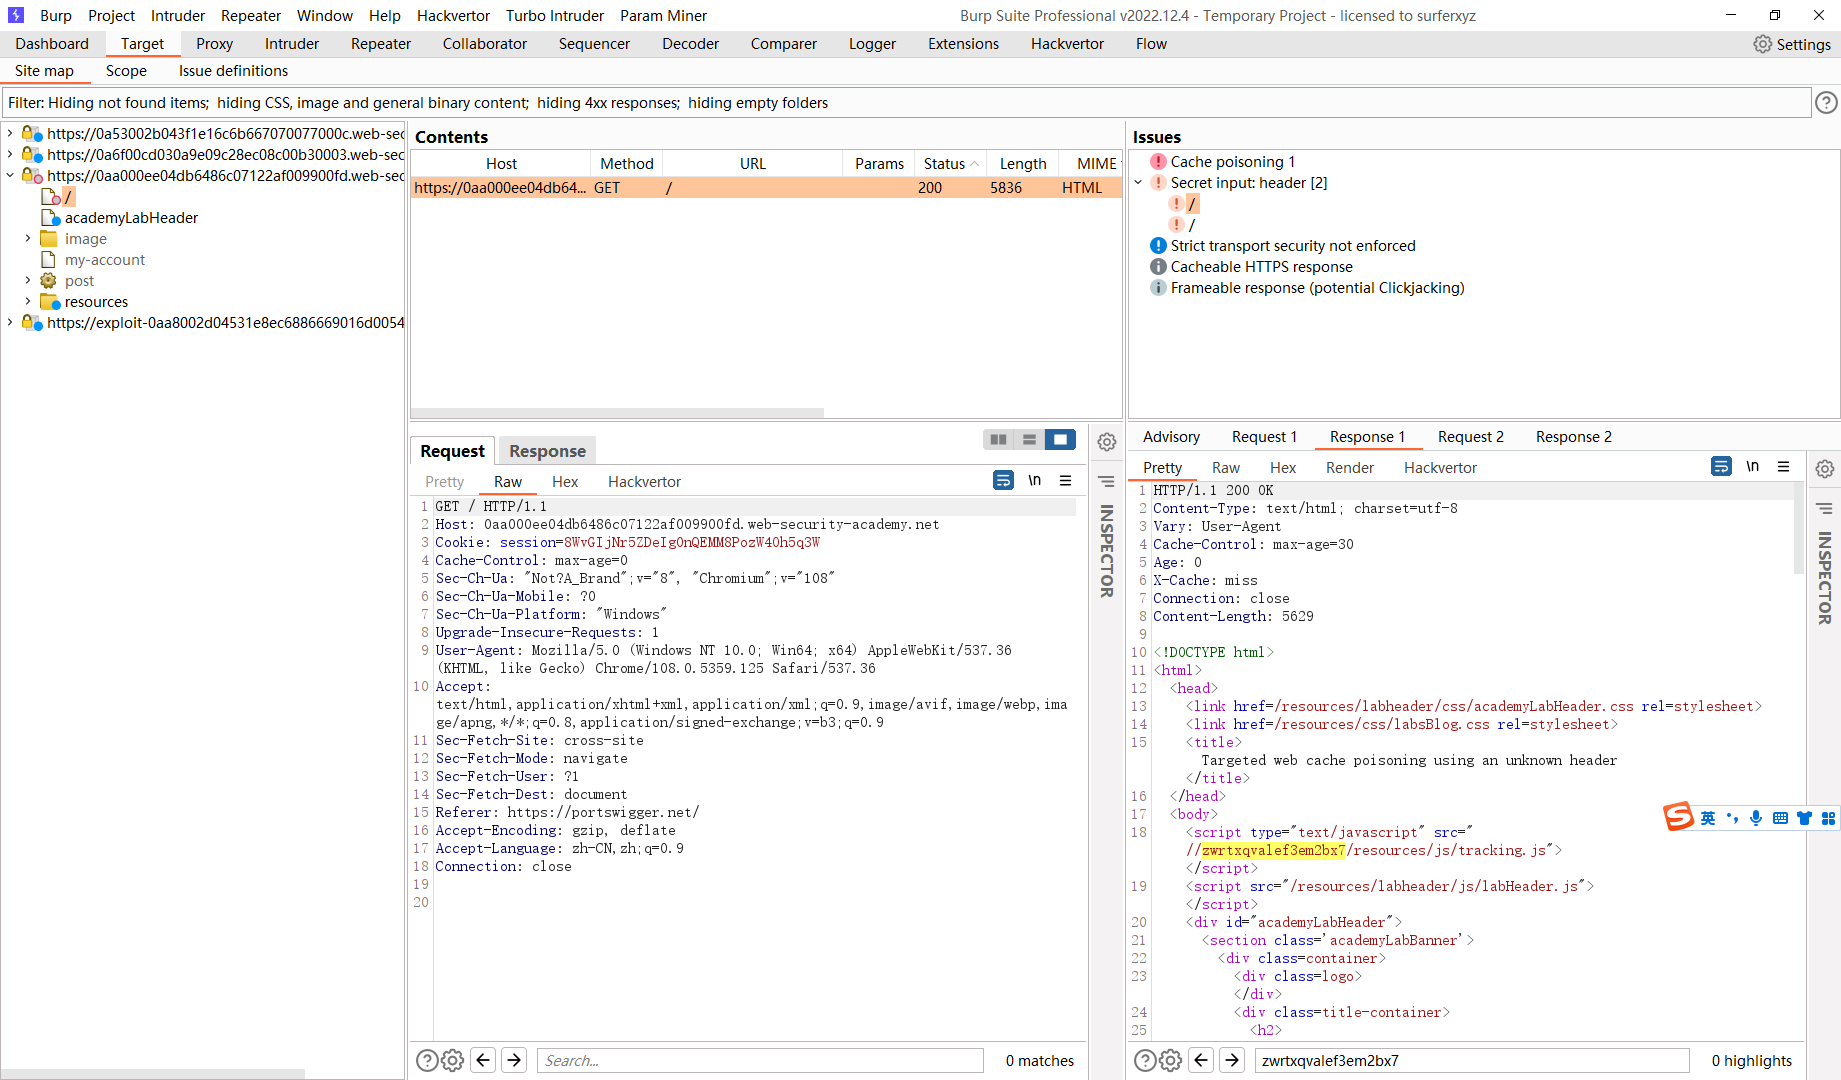Toggle non-printable characters \n in Request editor
The width and height of the screenshot is (1841, 1080).
click(x=1035, y=481)
